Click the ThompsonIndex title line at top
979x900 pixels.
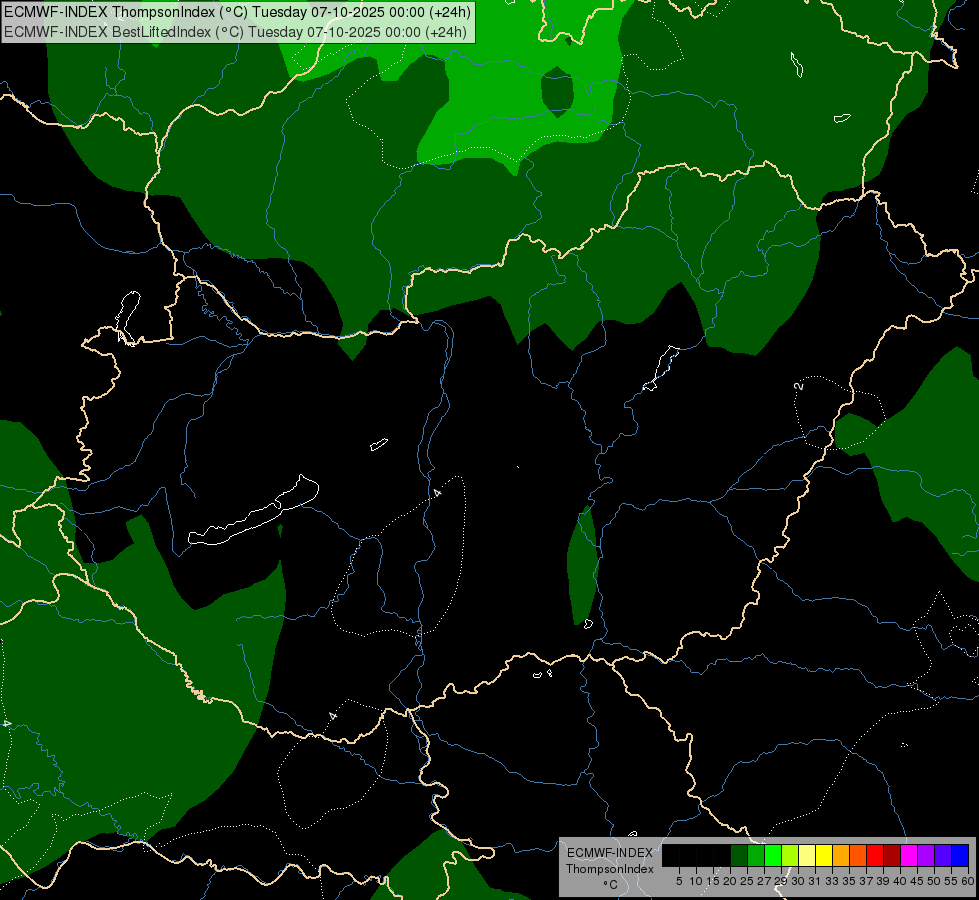tap(237, 12)
